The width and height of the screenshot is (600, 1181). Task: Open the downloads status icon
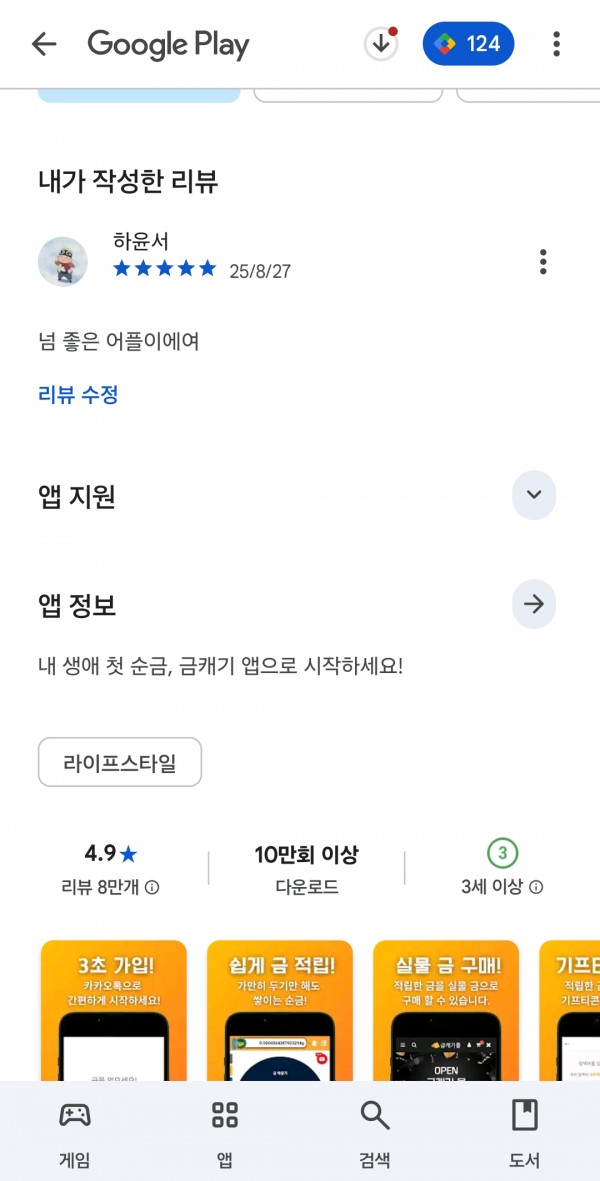click(x=381, y=44)
